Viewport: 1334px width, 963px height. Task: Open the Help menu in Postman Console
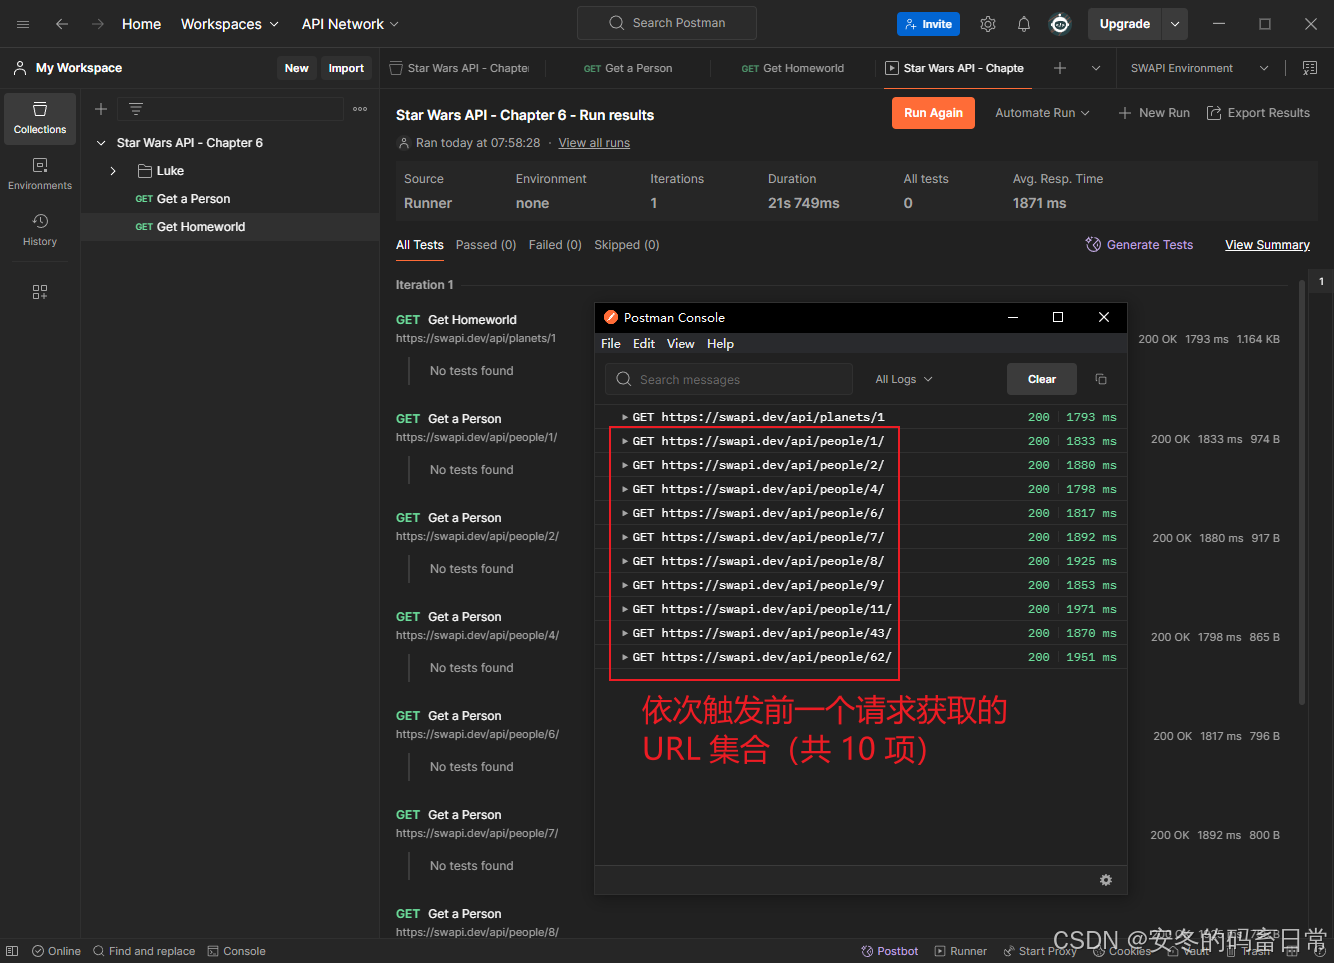click(720, 343)
